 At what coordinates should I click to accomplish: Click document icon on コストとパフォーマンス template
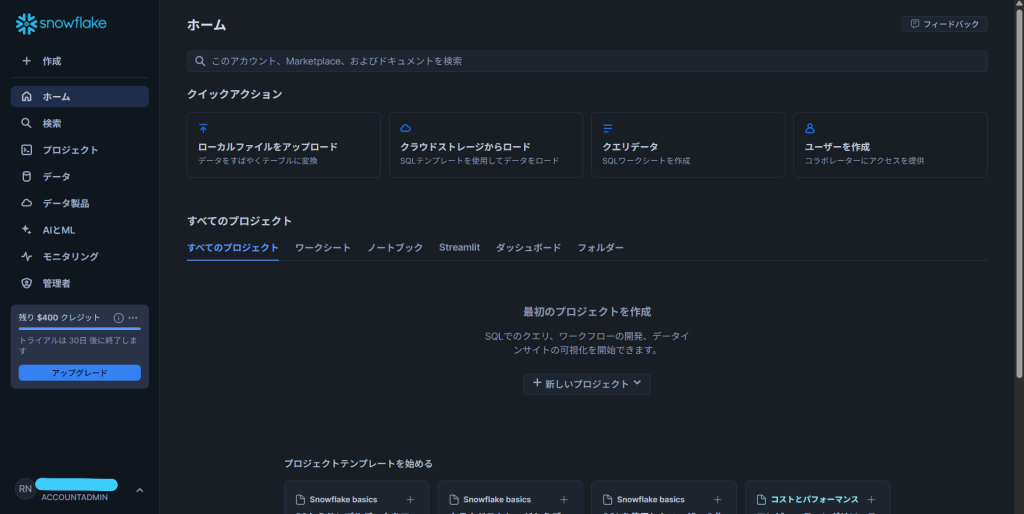coord(761,500)
